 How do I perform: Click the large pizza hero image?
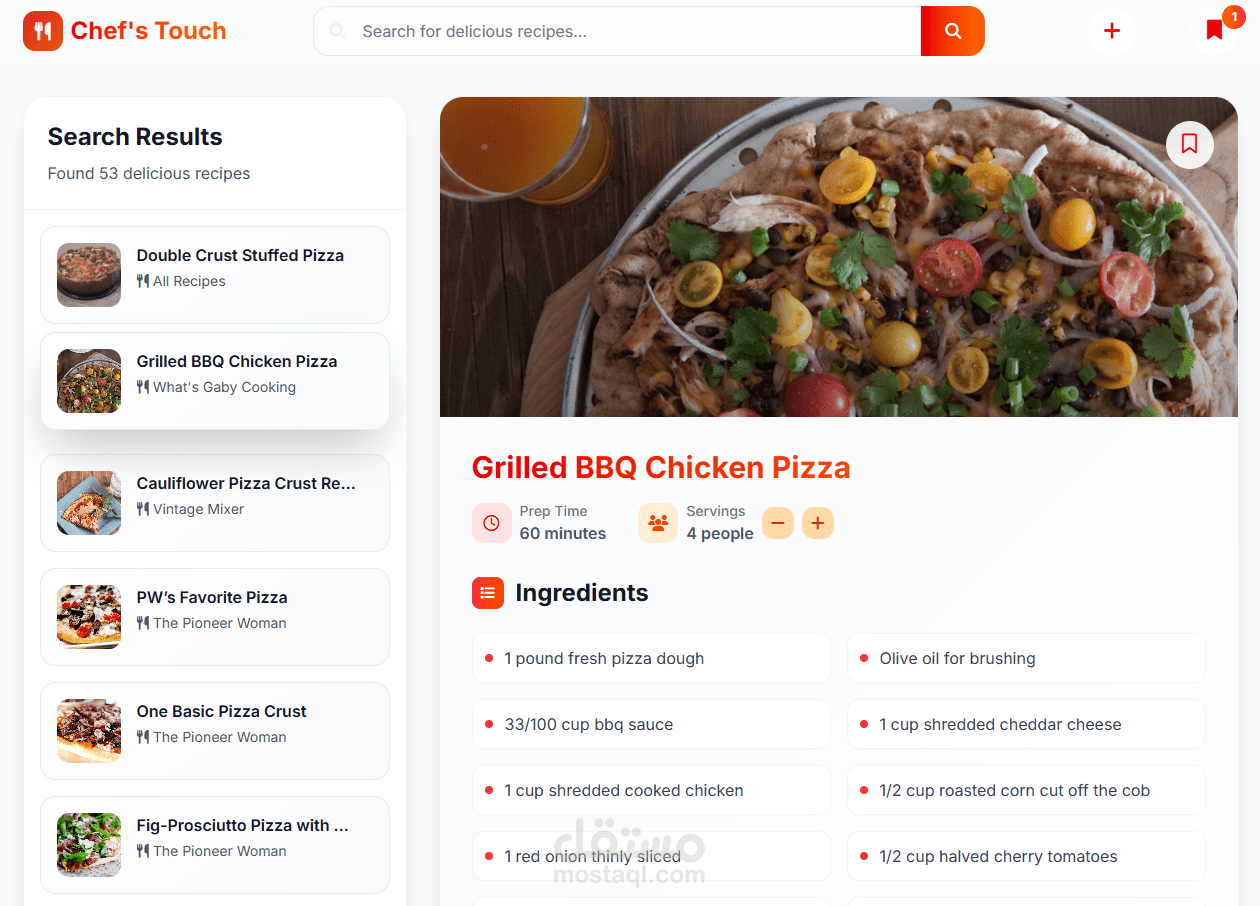click(x=839, y=257)
